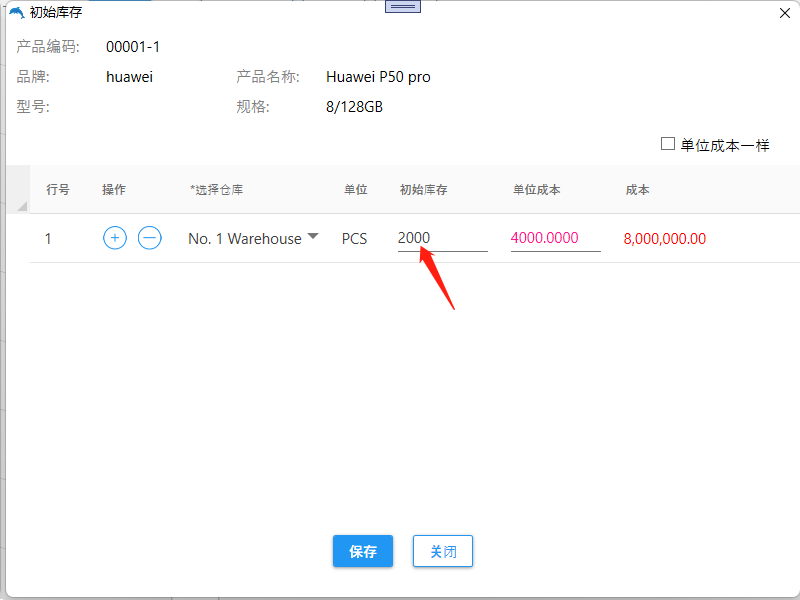Image resolution: width=800 pixels, height=600 pixels.
Task: Close the 初始库存 dialog with the X
Action: [x=783, y=13]
